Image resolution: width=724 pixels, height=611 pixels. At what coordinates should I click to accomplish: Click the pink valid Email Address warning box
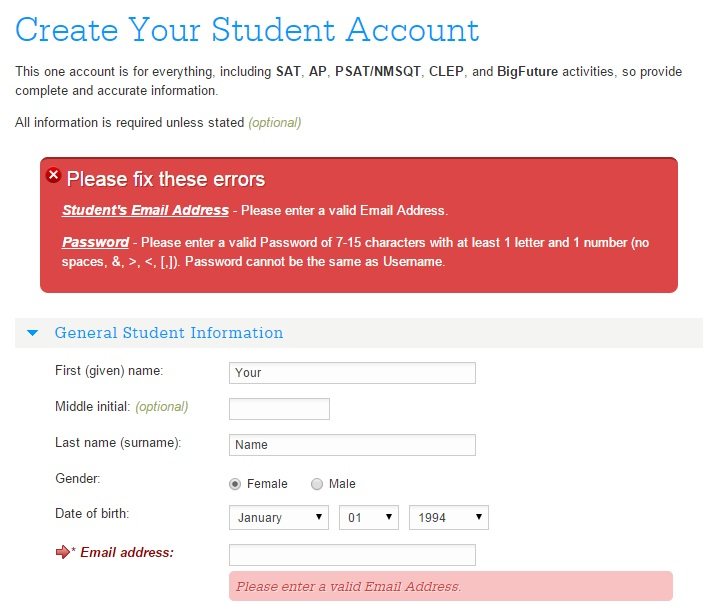451,586
